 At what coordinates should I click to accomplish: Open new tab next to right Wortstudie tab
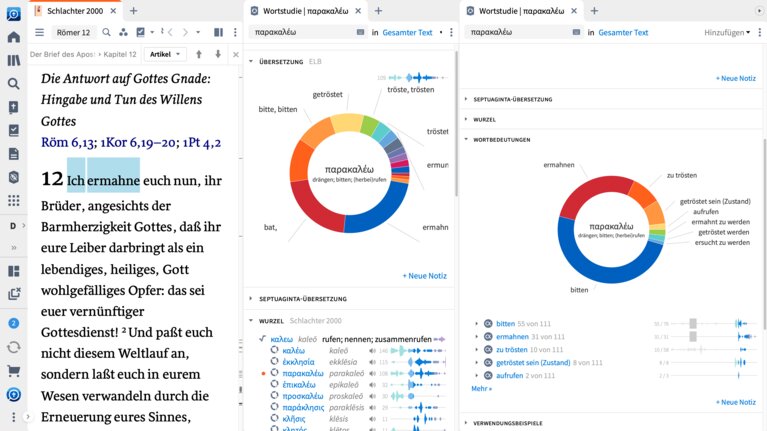coord(594,10)
